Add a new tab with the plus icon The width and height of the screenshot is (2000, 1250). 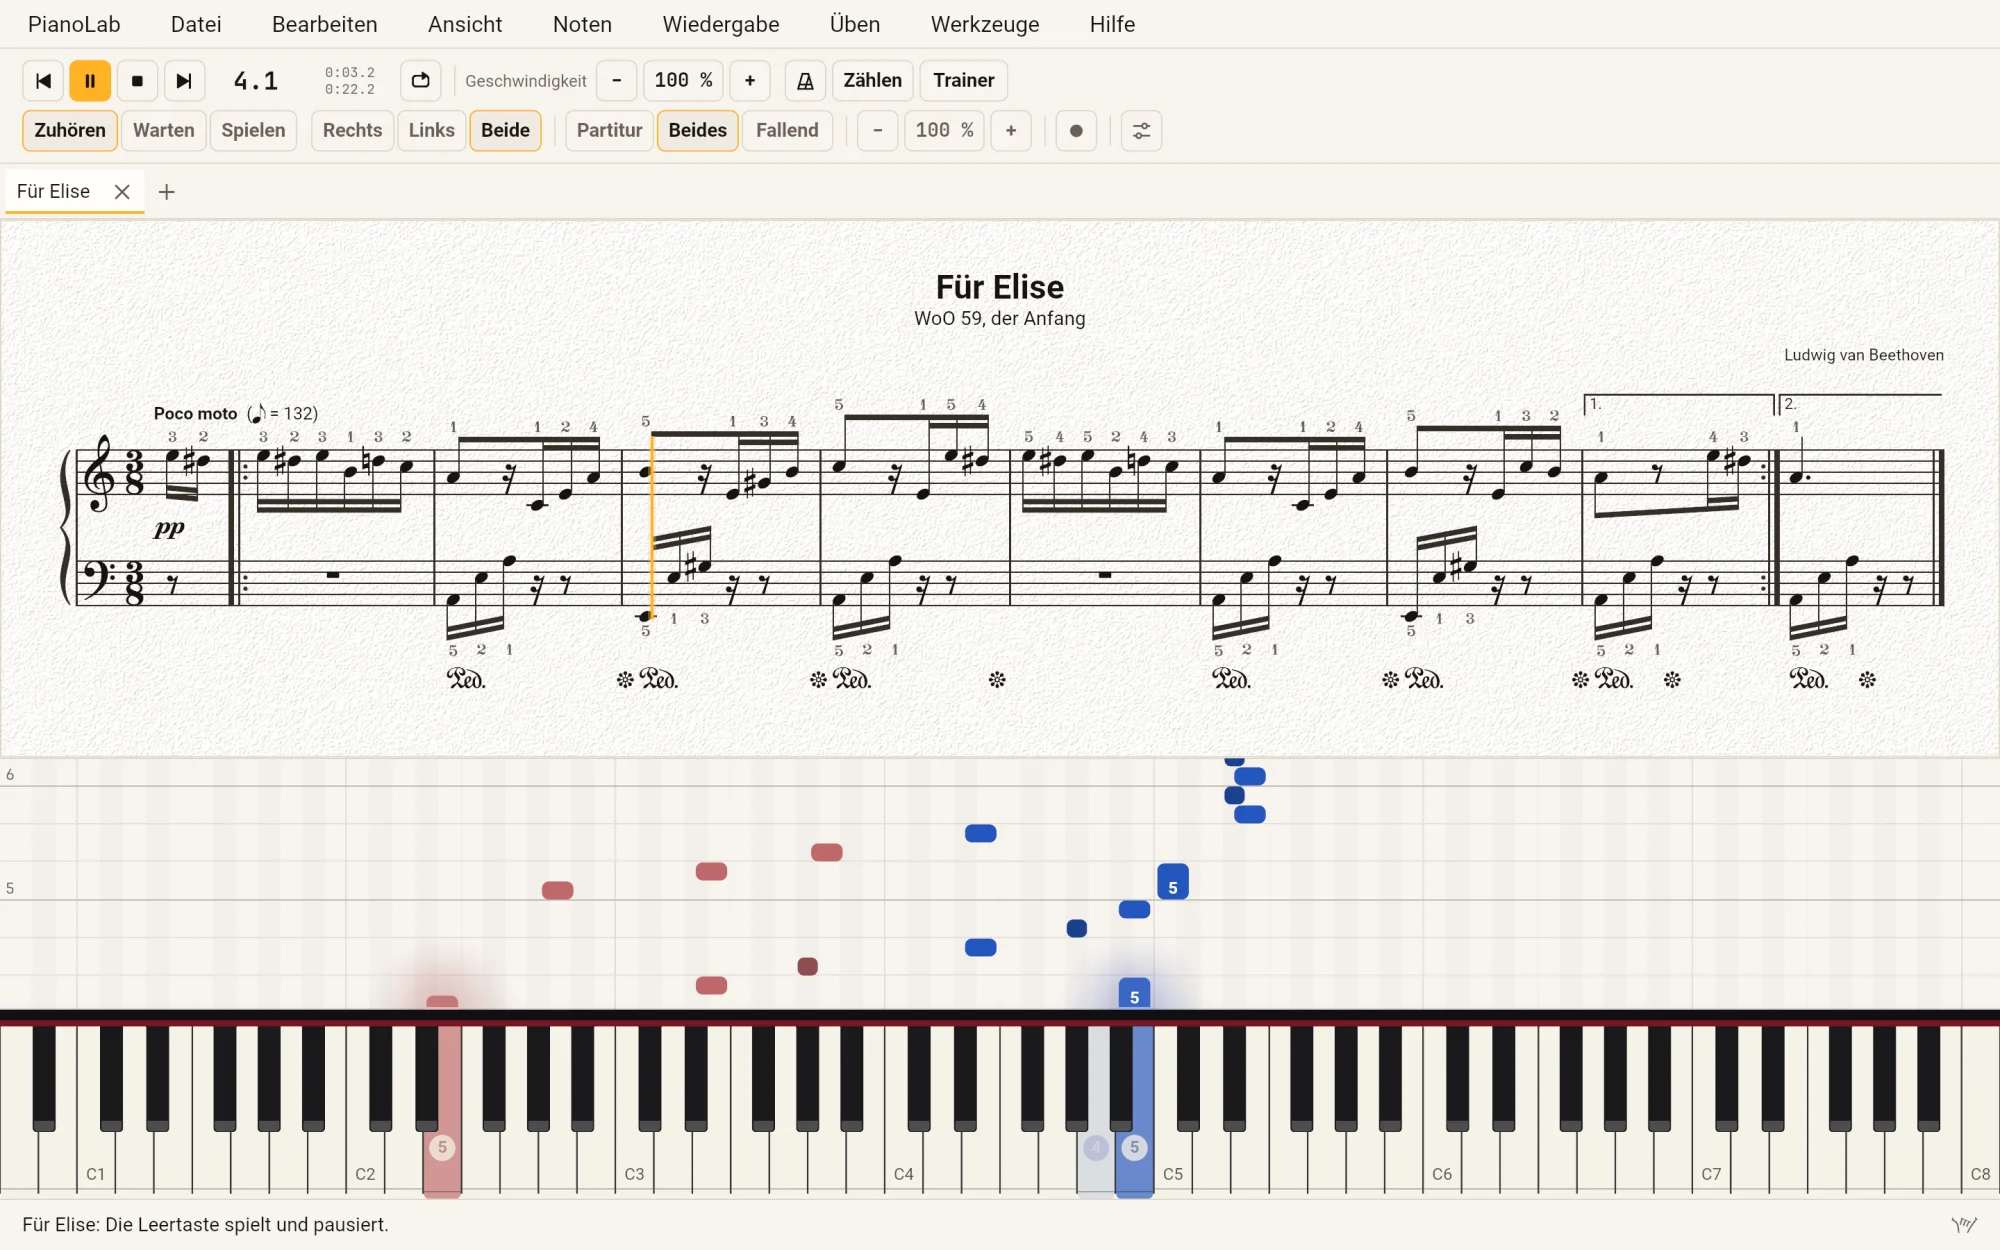(167, 192)
